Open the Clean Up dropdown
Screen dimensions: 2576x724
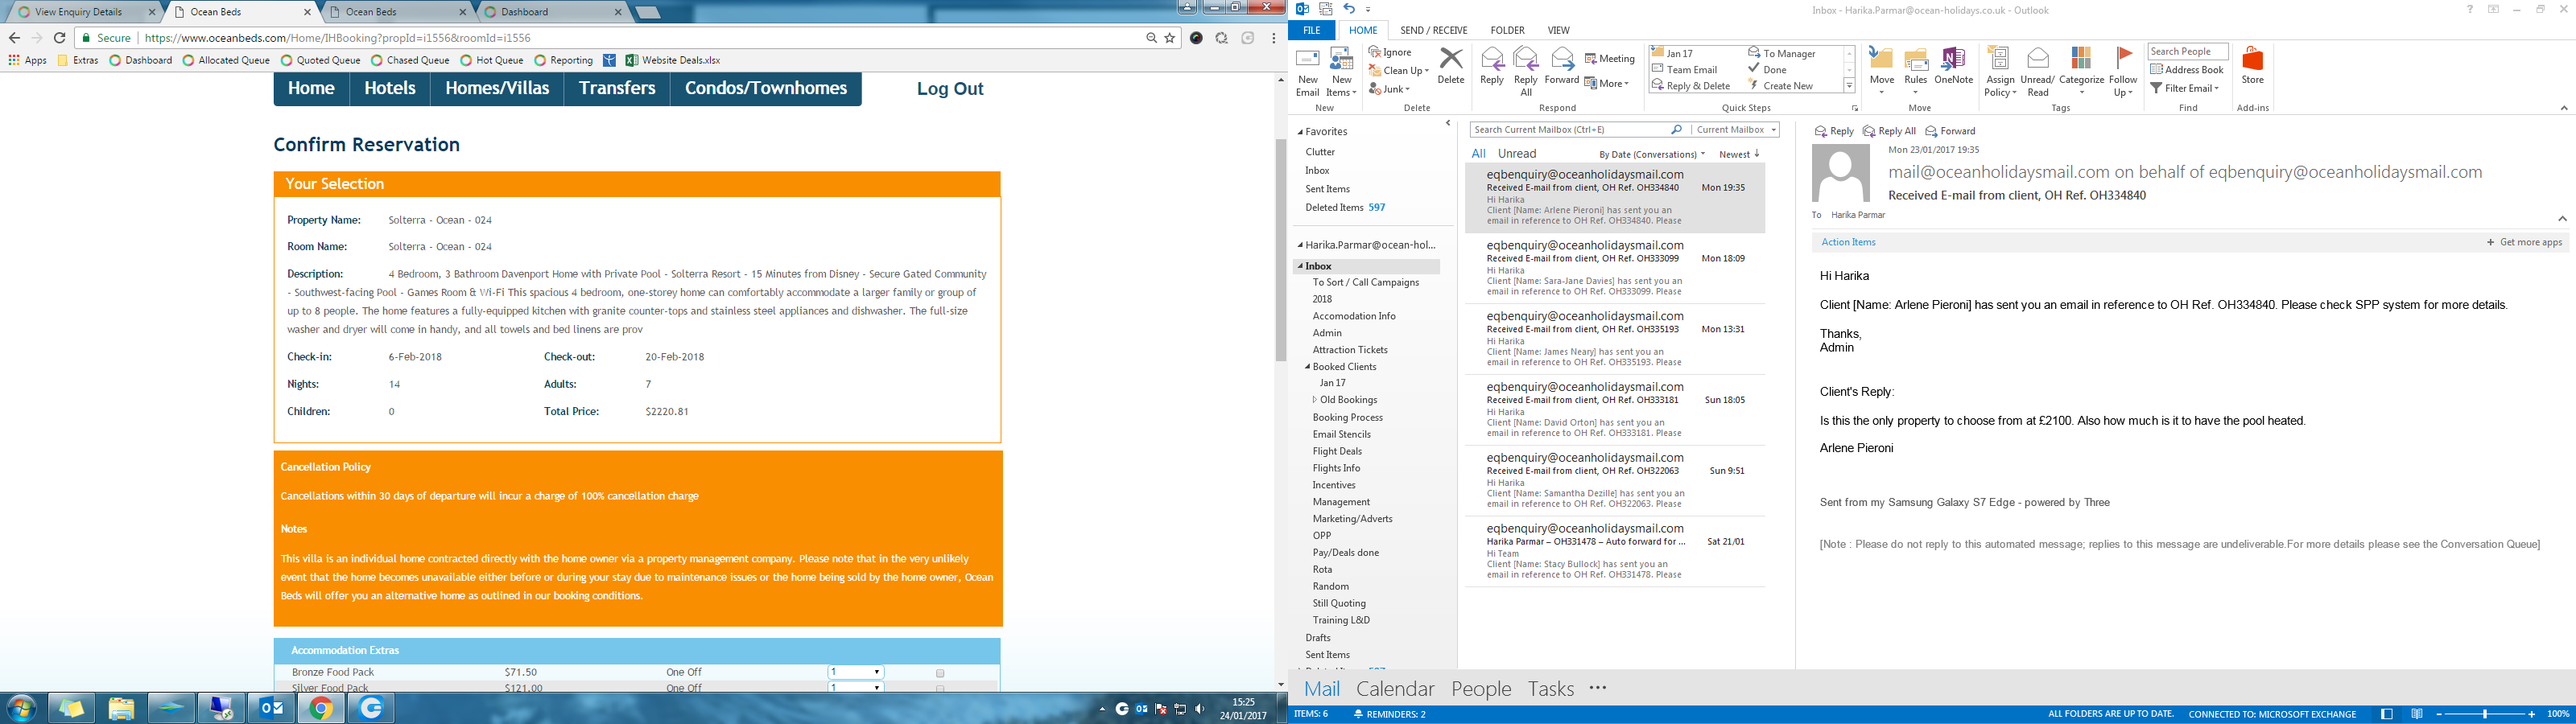coord(1398,71)
